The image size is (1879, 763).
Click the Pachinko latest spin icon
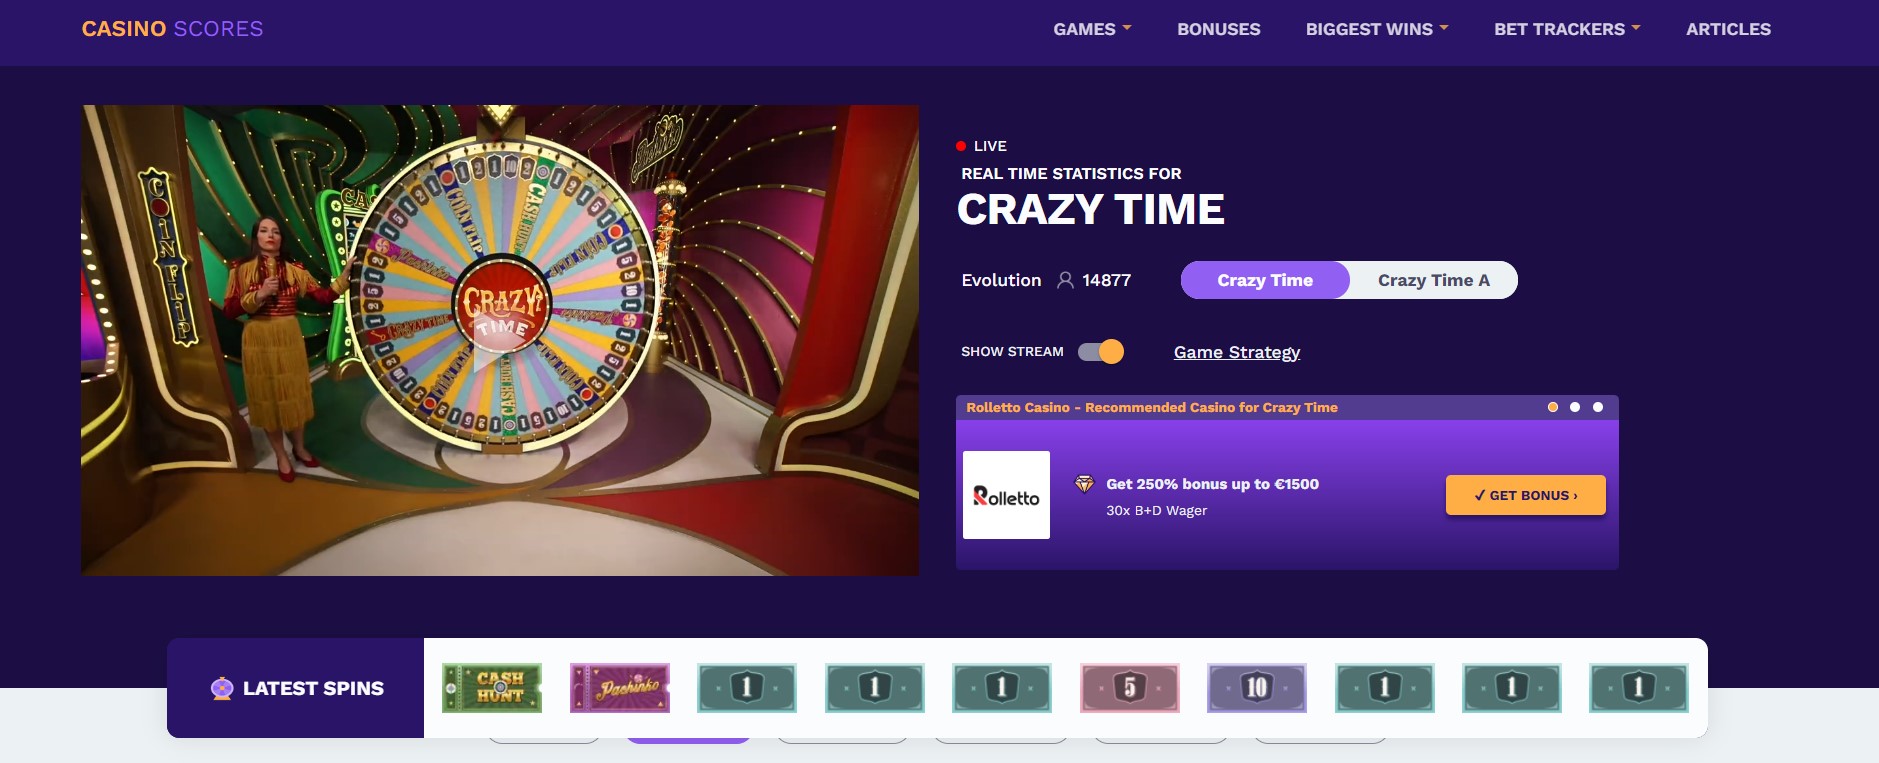pyautogui.click(x=620, y=688)
